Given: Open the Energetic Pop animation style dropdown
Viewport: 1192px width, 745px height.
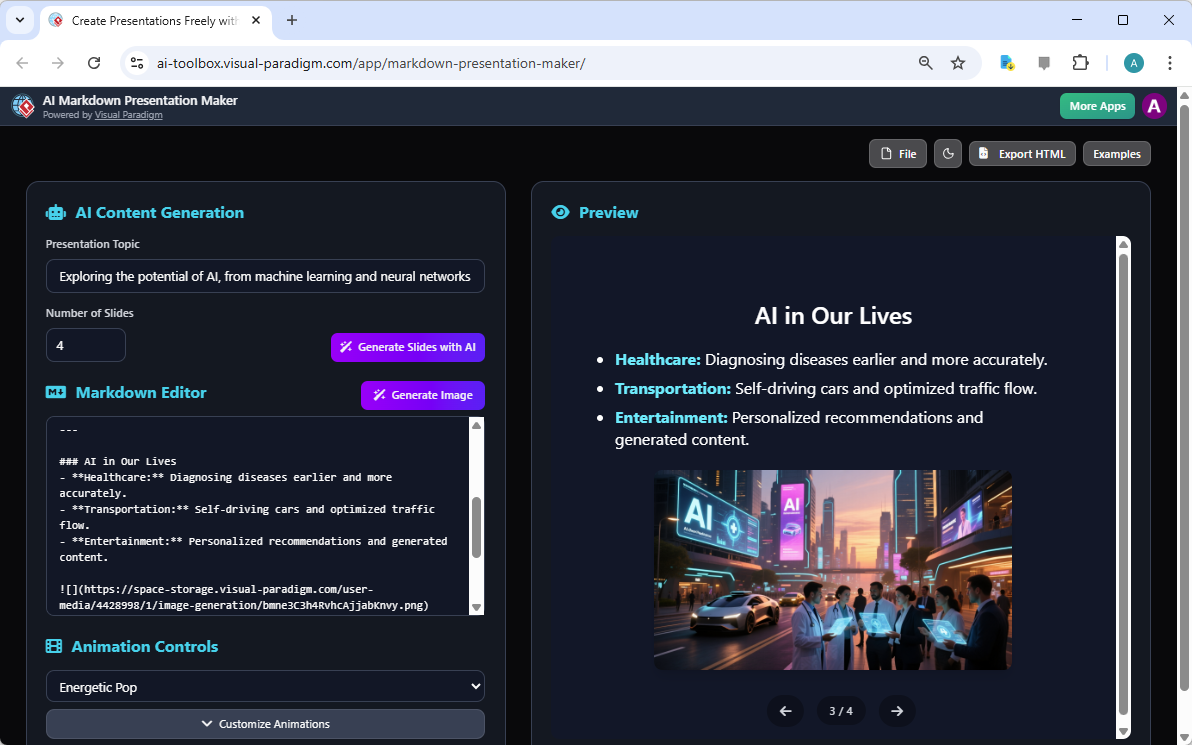Looking at the screenshot, I should (x=265, y=686).
